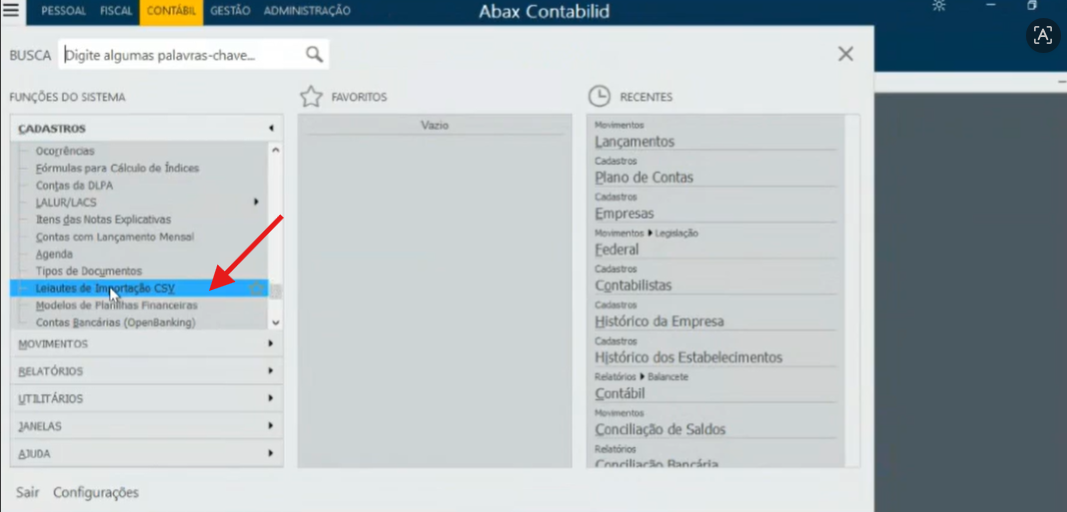Screen dimensions: 1067x512
Task: Open Contas com Lançamento Mensal
Action: coord(114,237)
